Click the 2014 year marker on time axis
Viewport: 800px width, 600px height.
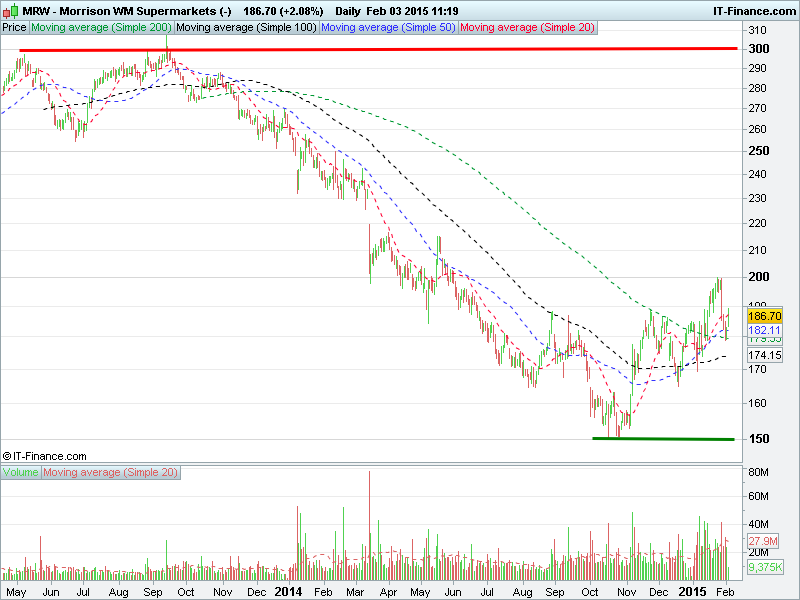coord(288,592)
